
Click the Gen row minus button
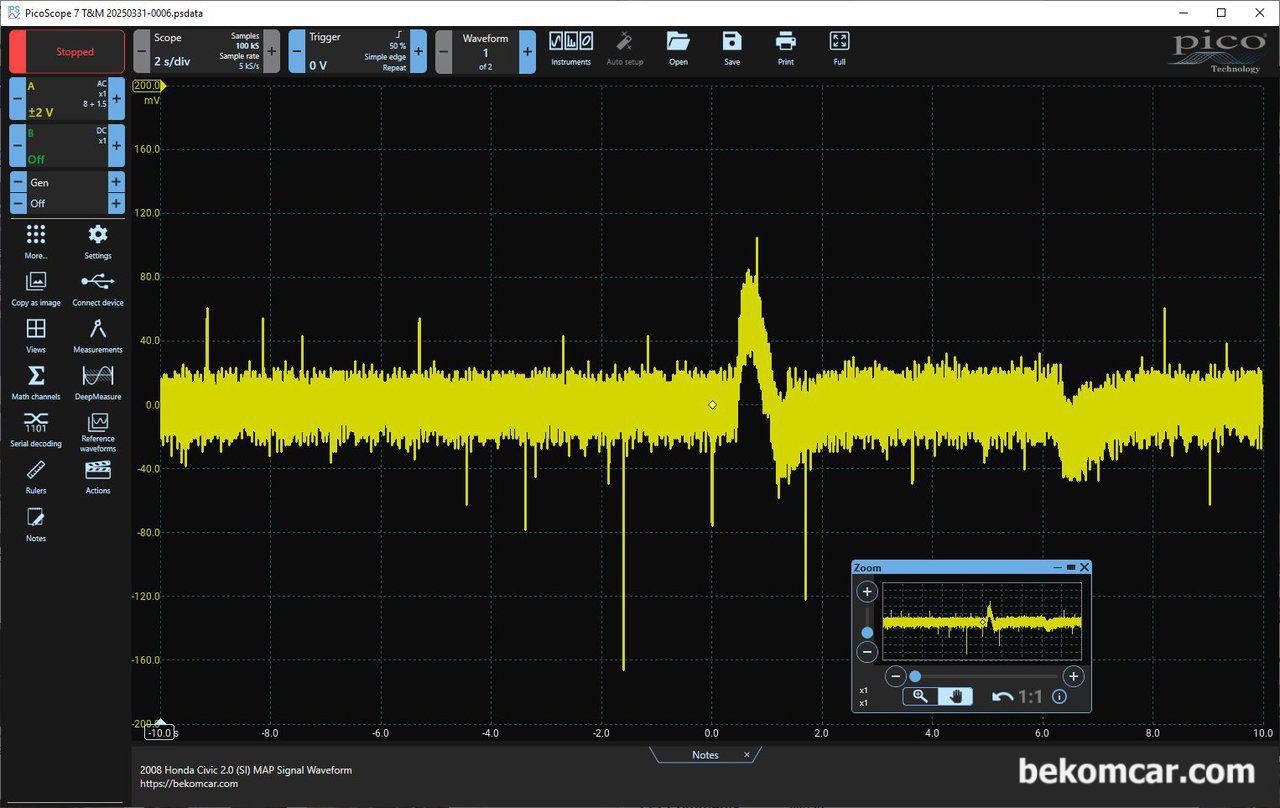tap(17, 182)
